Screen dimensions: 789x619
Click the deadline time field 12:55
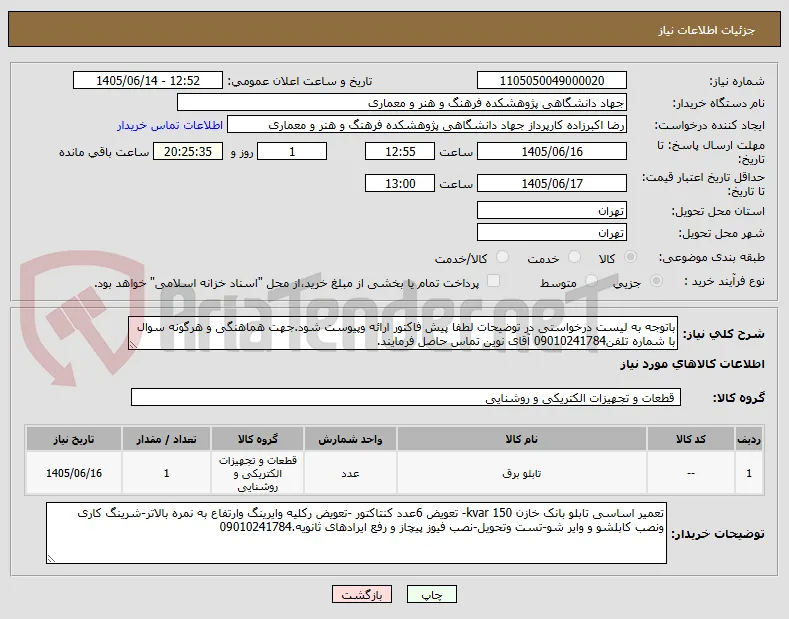point(400,151)
